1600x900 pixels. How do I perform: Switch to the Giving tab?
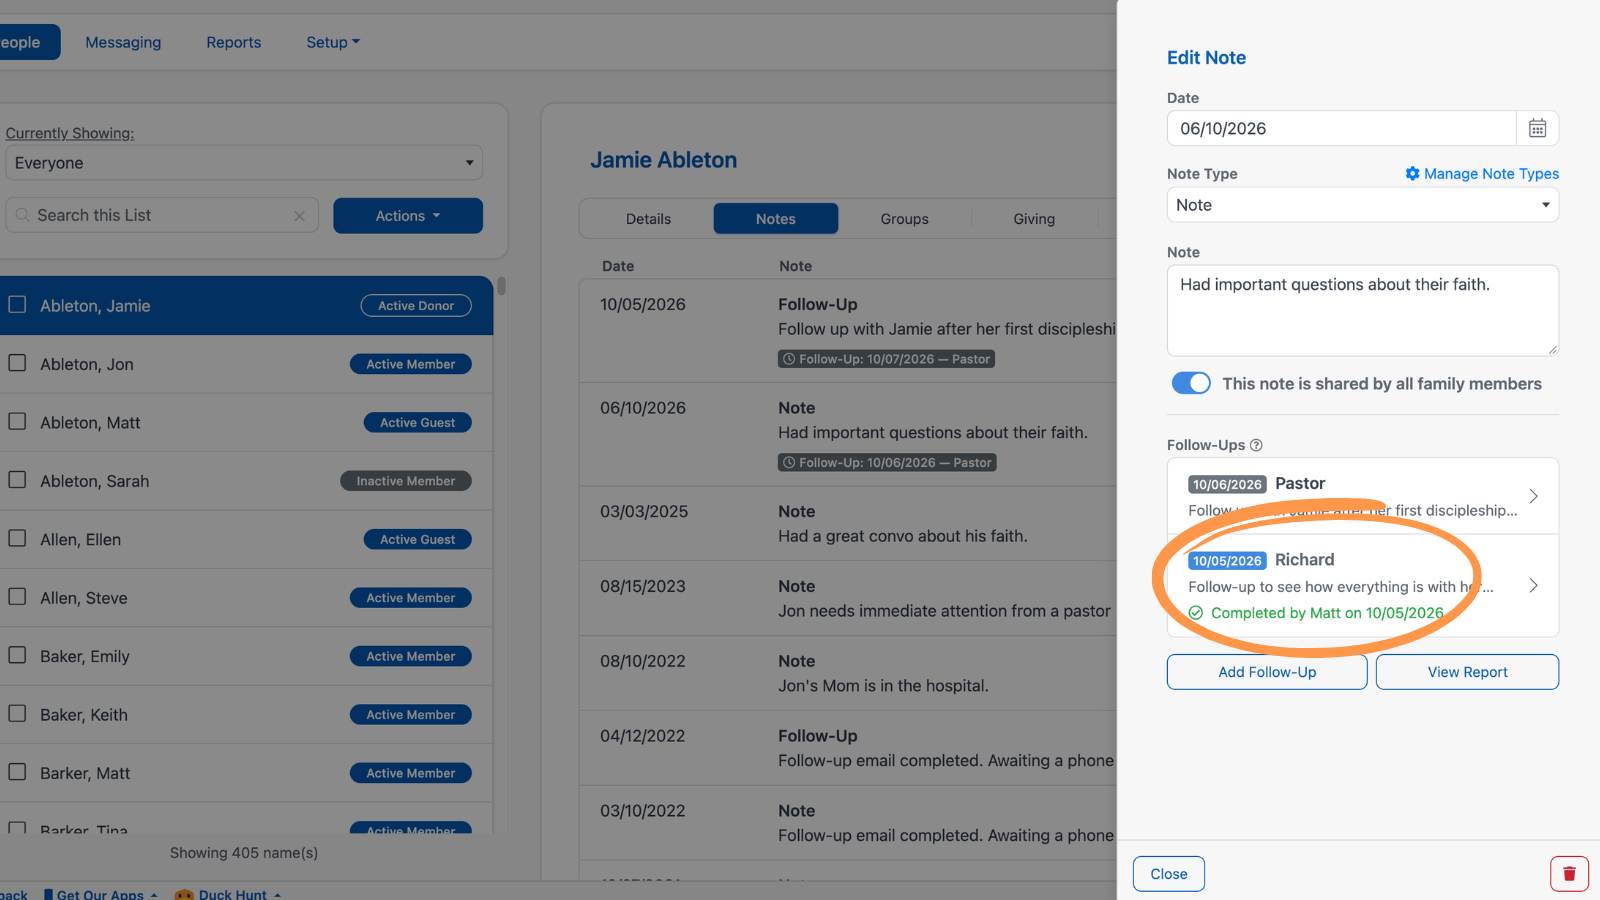coord(1034,219)
